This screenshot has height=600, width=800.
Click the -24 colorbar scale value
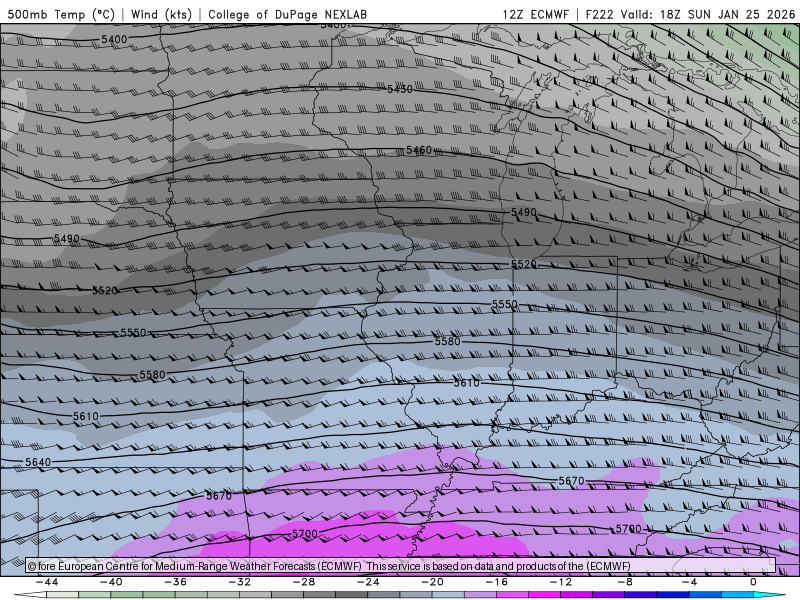tap(368, 582)
